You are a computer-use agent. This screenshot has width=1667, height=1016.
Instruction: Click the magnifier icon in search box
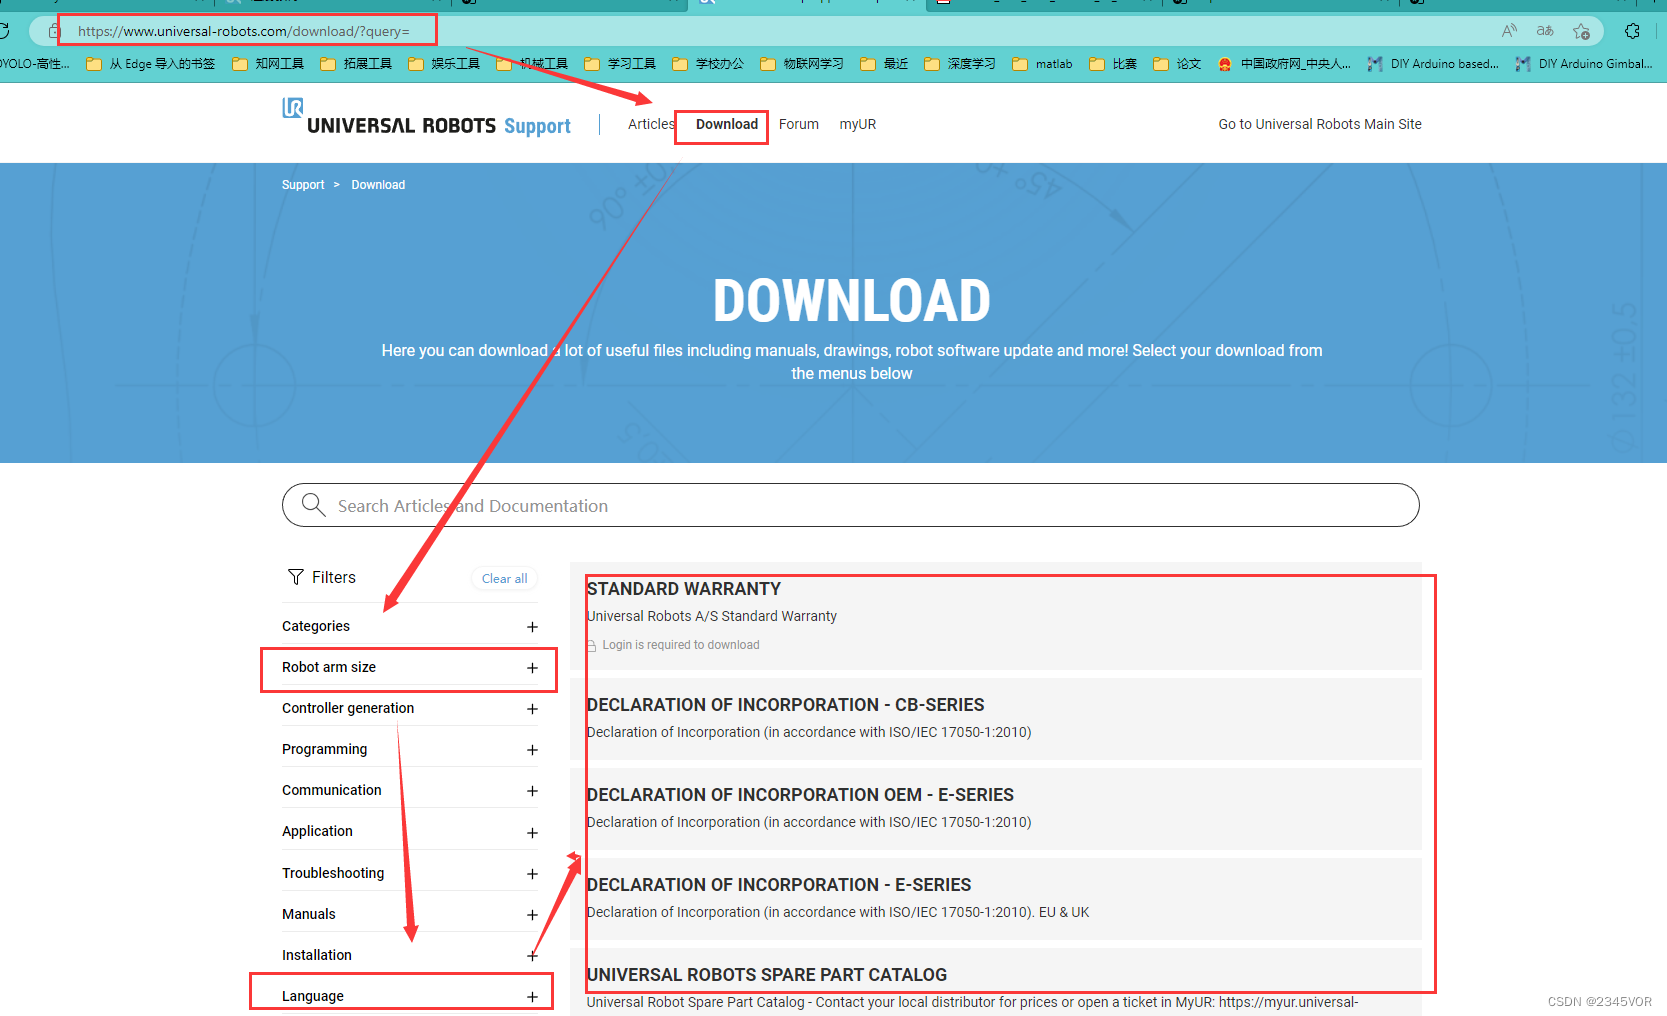[313, 505]
